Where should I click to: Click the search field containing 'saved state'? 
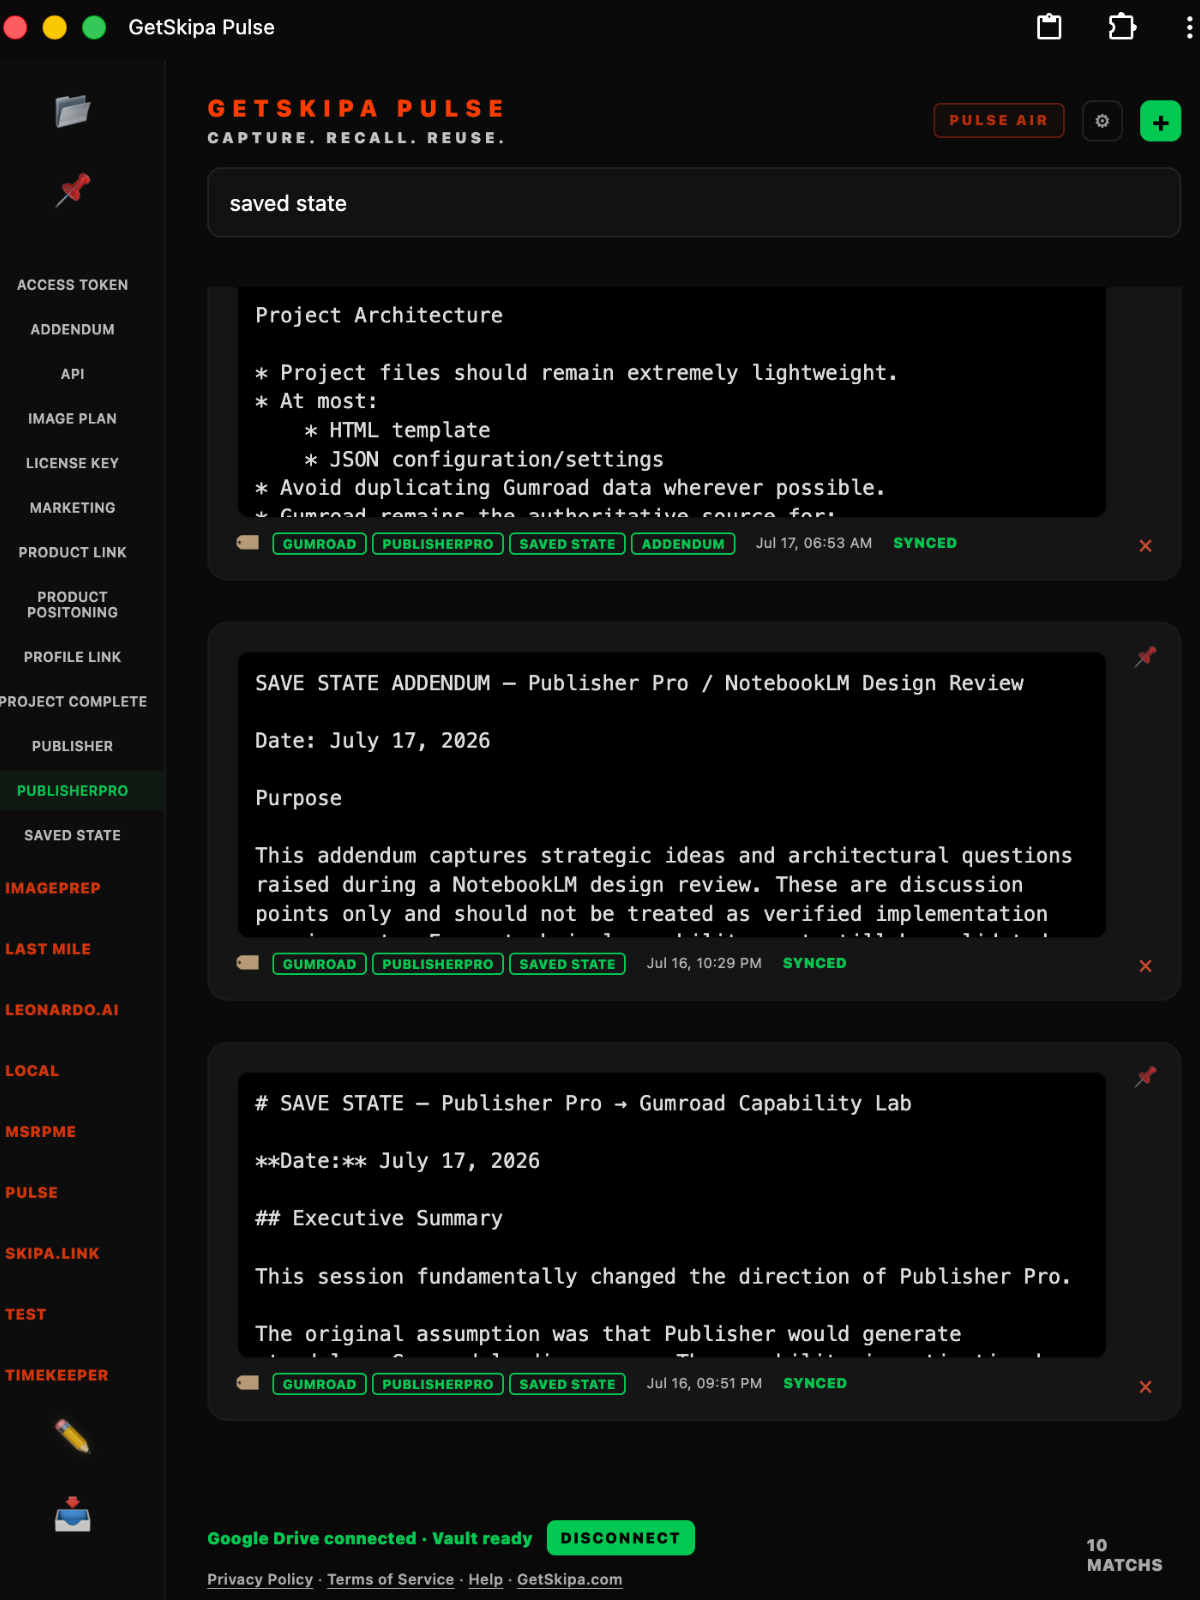pos(694,203)
